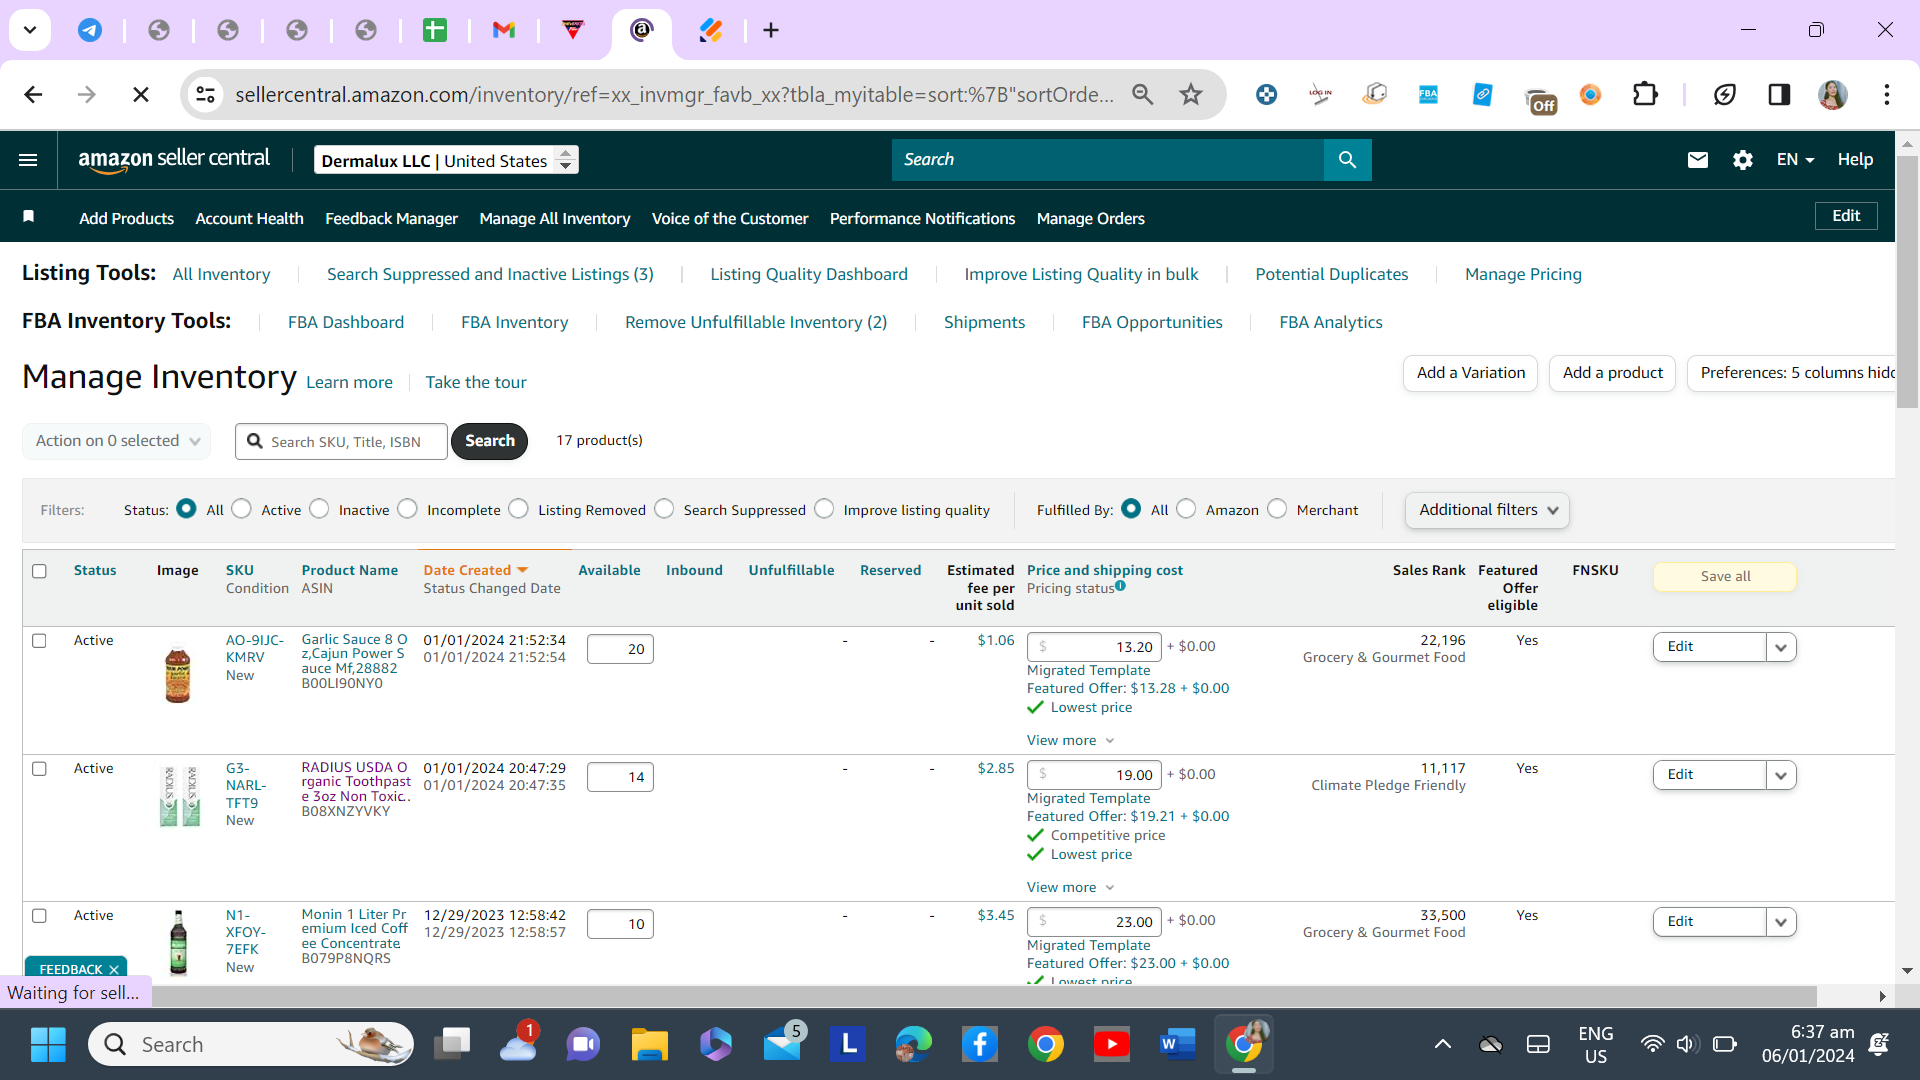The image size is (1920, 1080).
Task: Check the box for Monin Iced Coffee row
Action: coord(39,916)
